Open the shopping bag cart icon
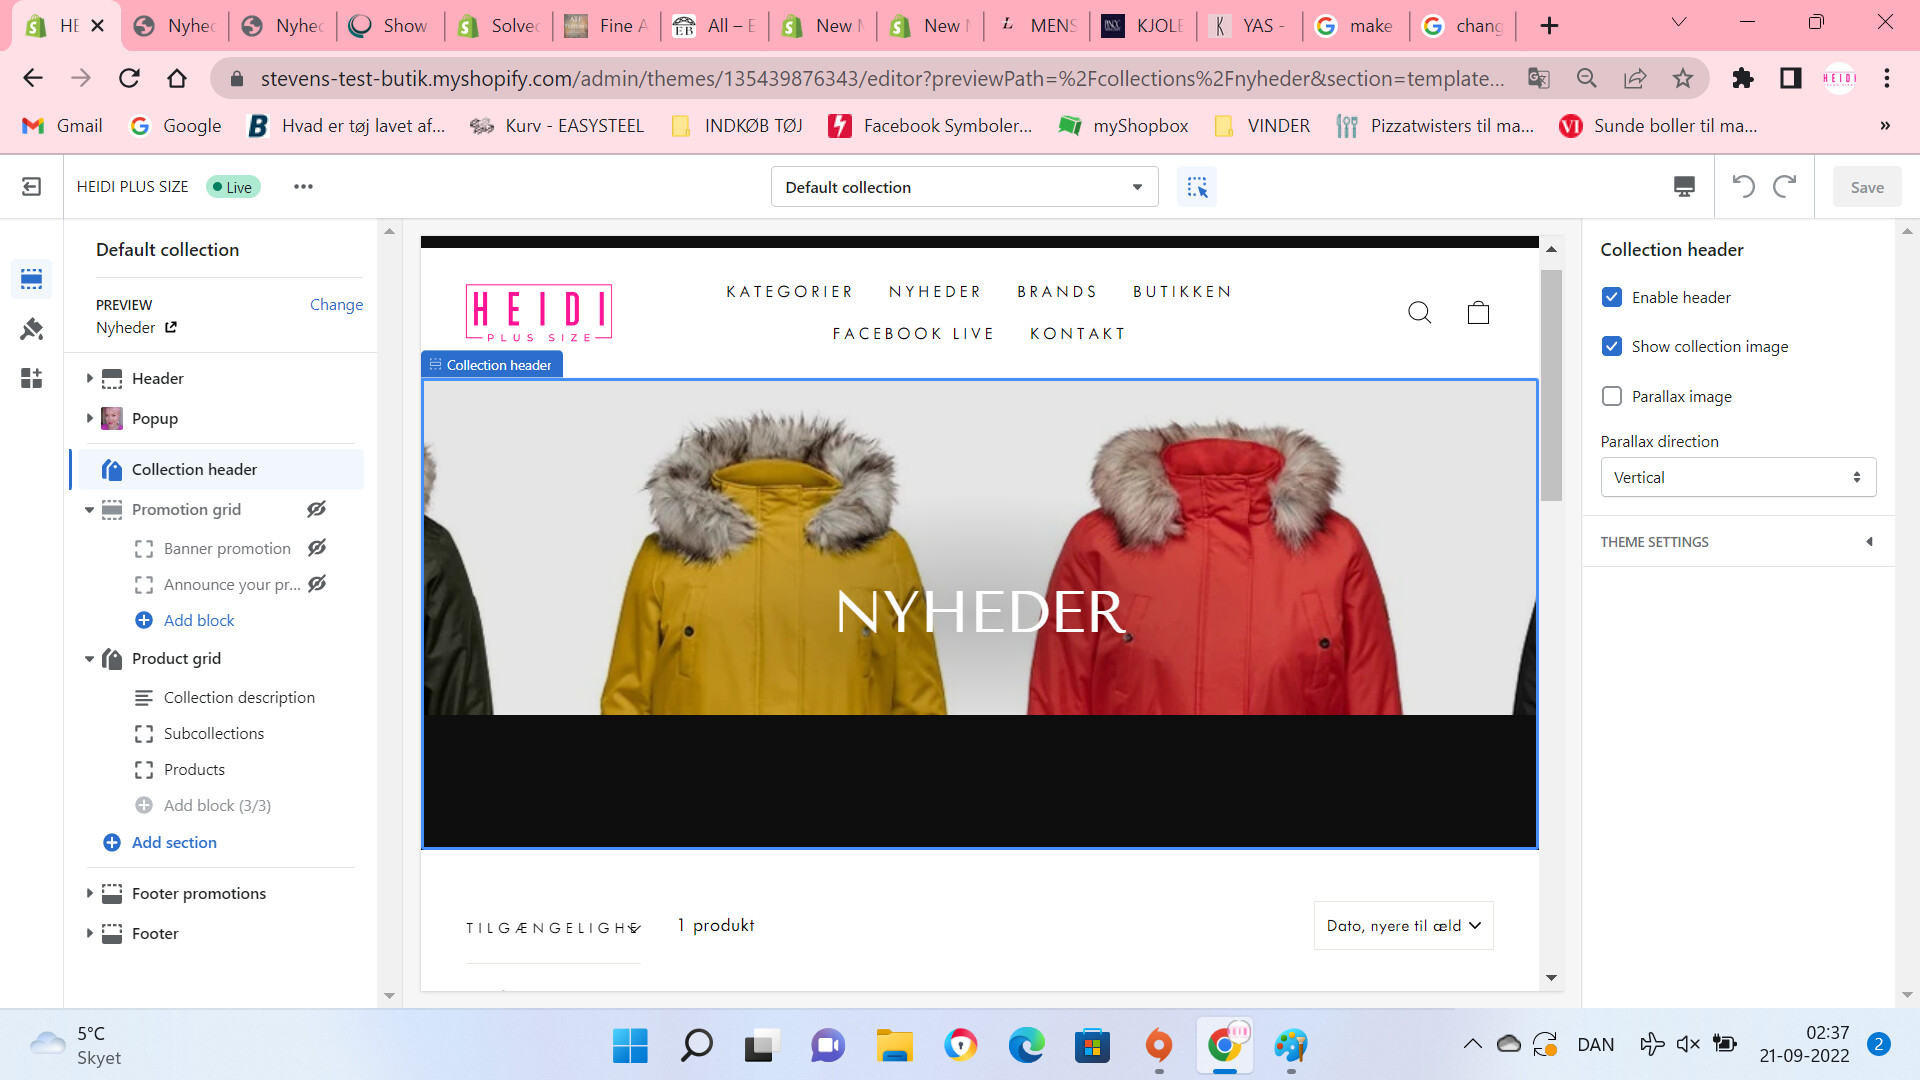This screenshot has height=1080, width=1920. (1478, 313)
